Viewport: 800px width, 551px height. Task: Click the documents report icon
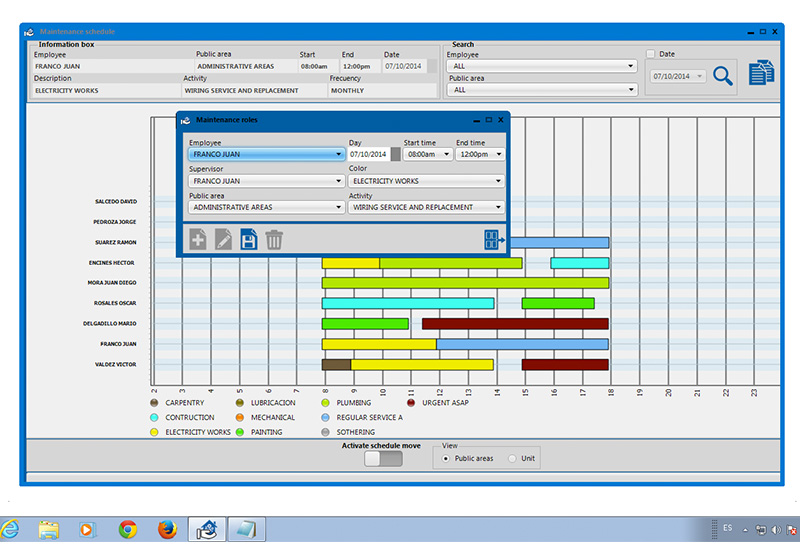pyautogui.click(x=762, y=73)
